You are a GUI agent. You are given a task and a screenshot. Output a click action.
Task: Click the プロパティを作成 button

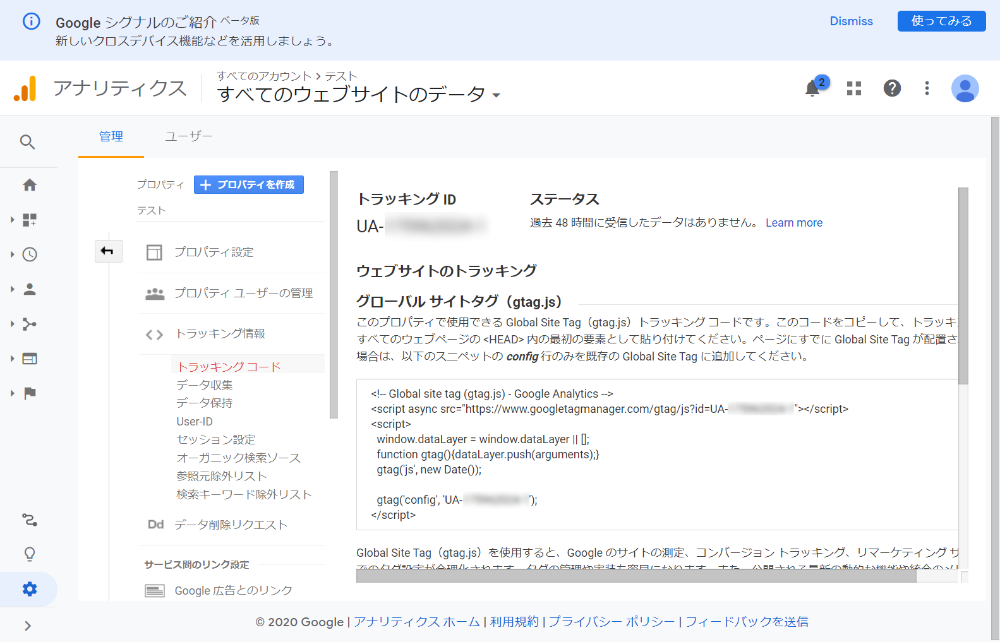pyautogui.click(x=249, y=185)
